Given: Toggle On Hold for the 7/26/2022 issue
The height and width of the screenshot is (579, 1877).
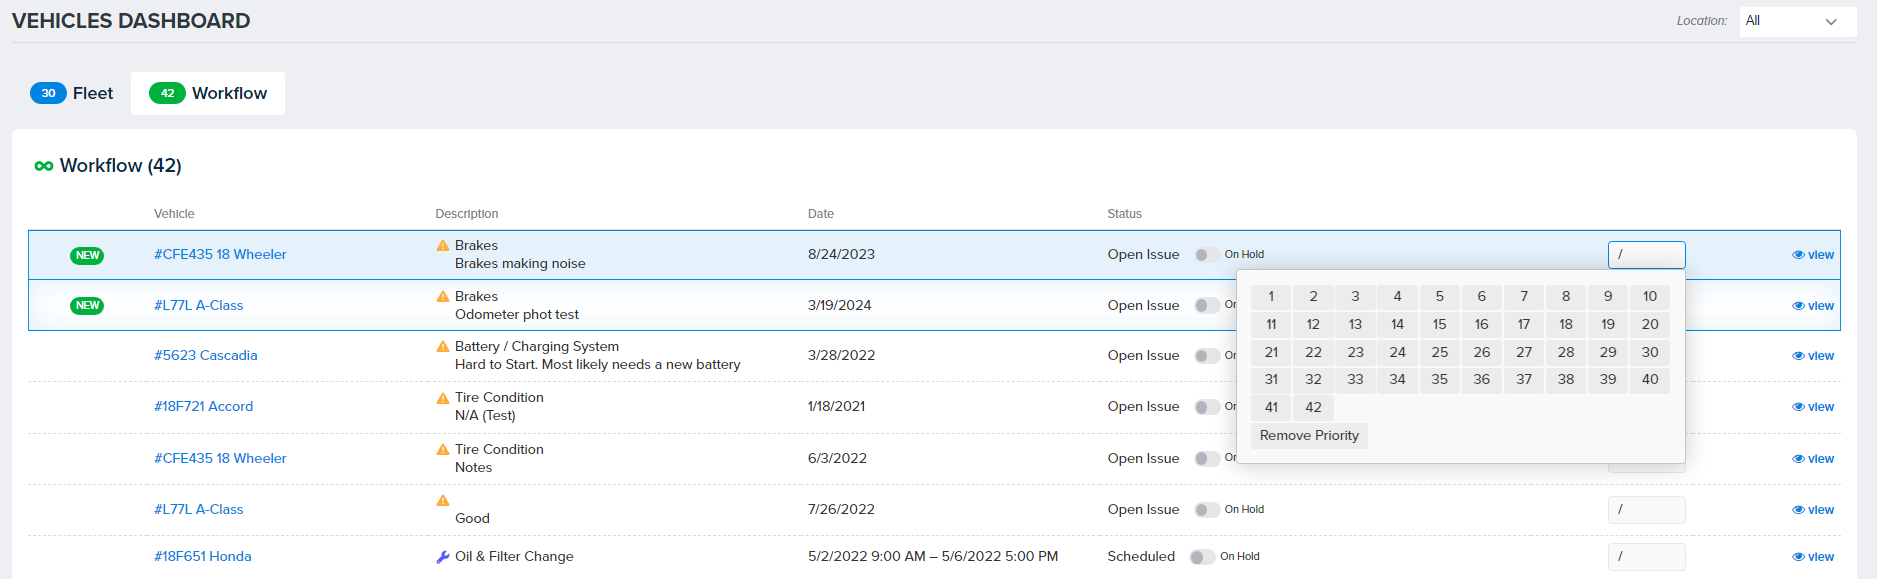Looking at the screenshot, I should (1206, 510).
